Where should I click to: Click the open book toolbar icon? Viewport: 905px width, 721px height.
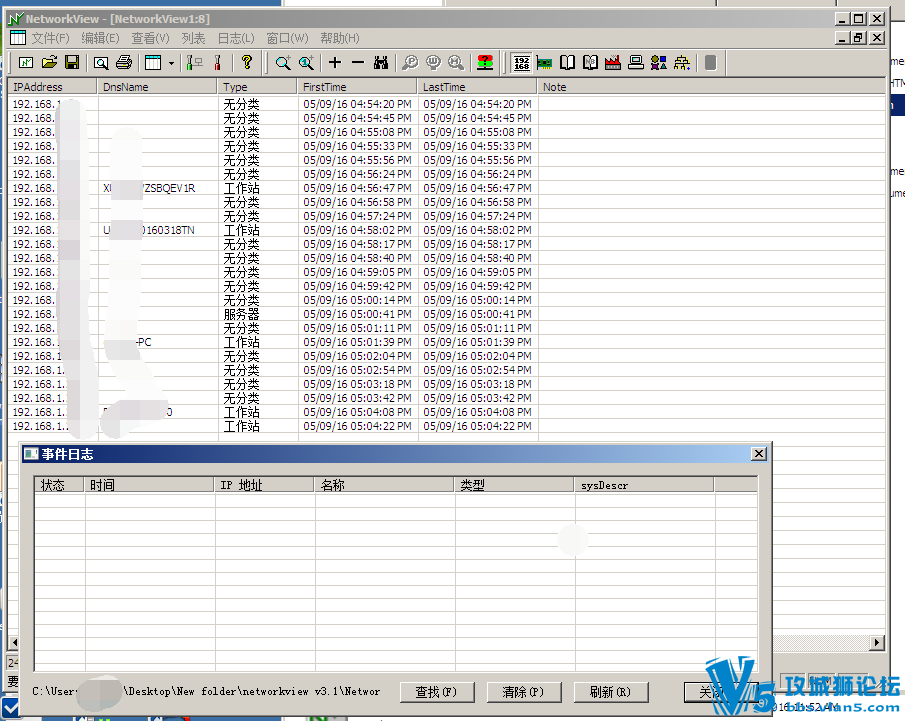click(567, 62)
